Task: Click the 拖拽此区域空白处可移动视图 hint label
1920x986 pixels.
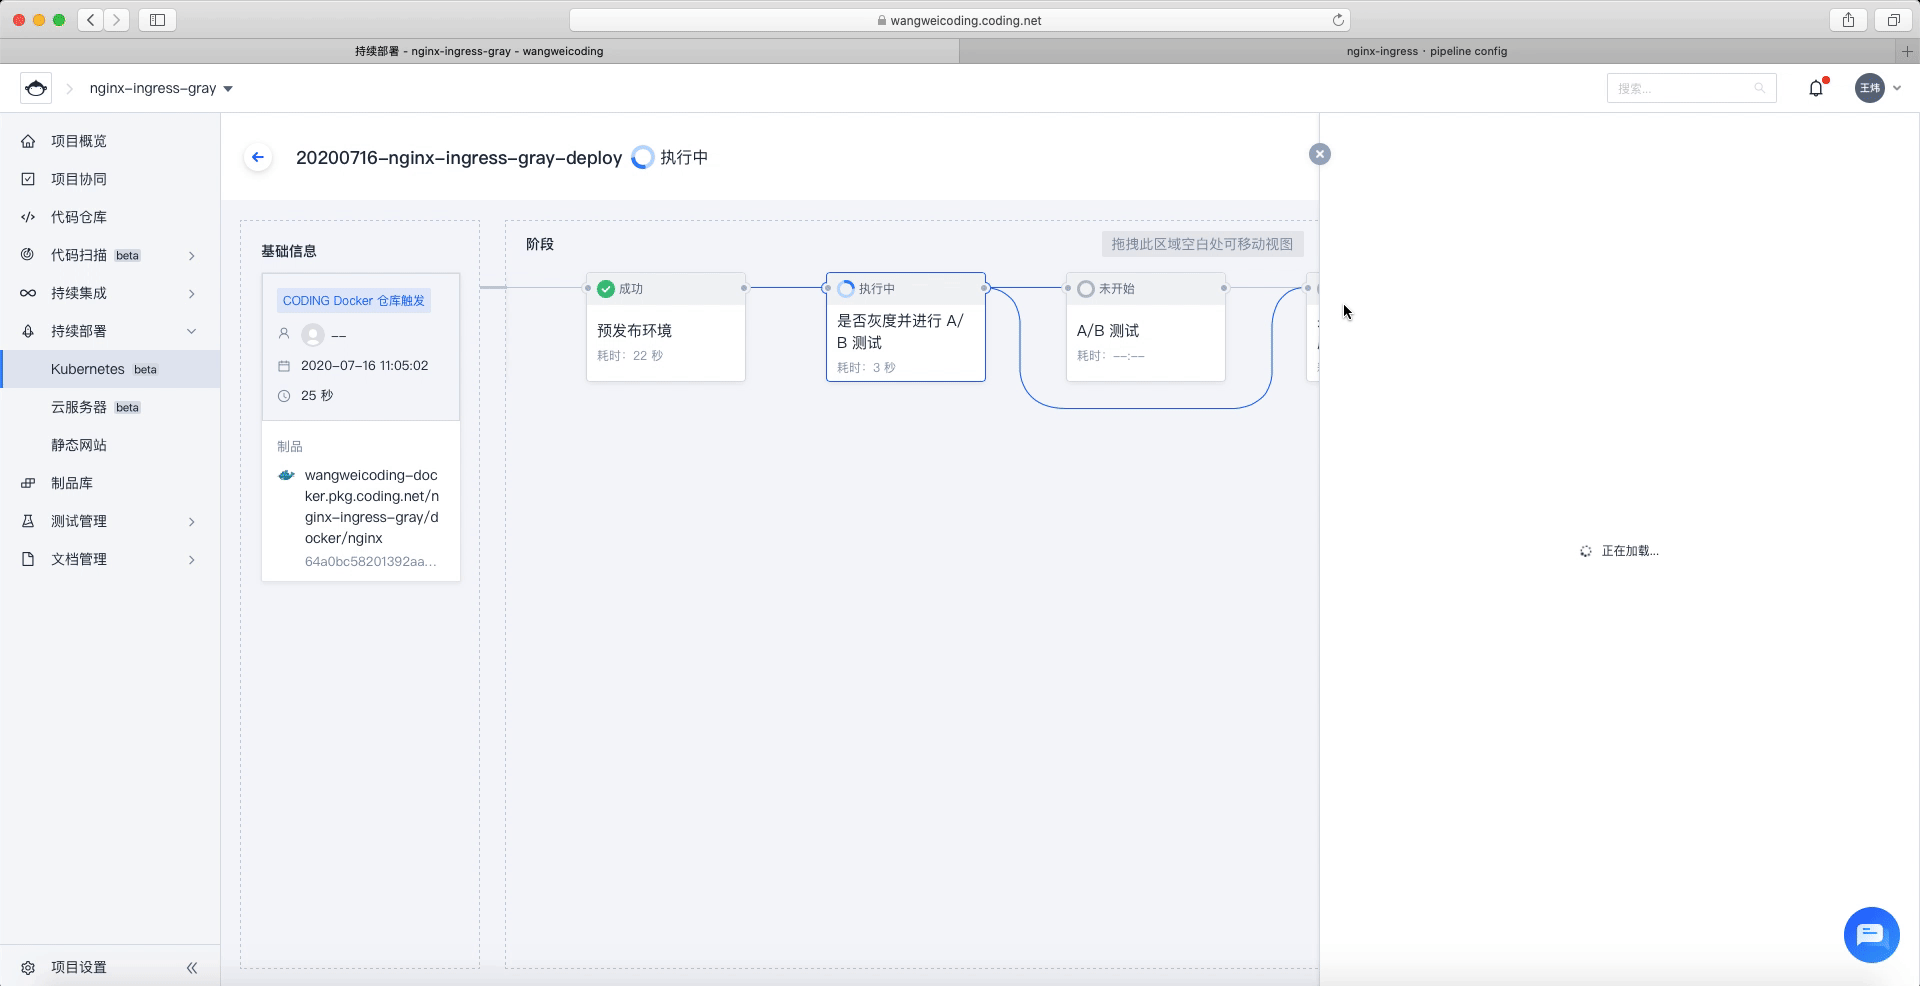Action: point(1202,244)
